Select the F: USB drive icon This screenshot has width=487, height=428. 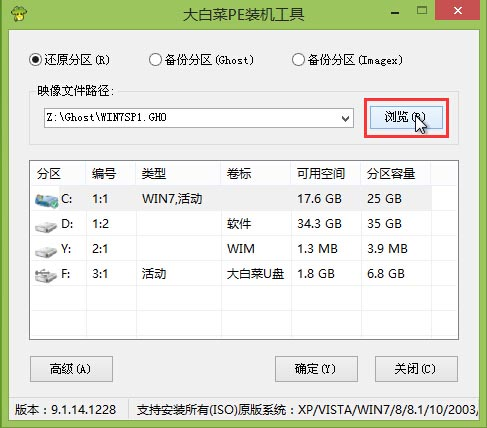pos(46,276)
